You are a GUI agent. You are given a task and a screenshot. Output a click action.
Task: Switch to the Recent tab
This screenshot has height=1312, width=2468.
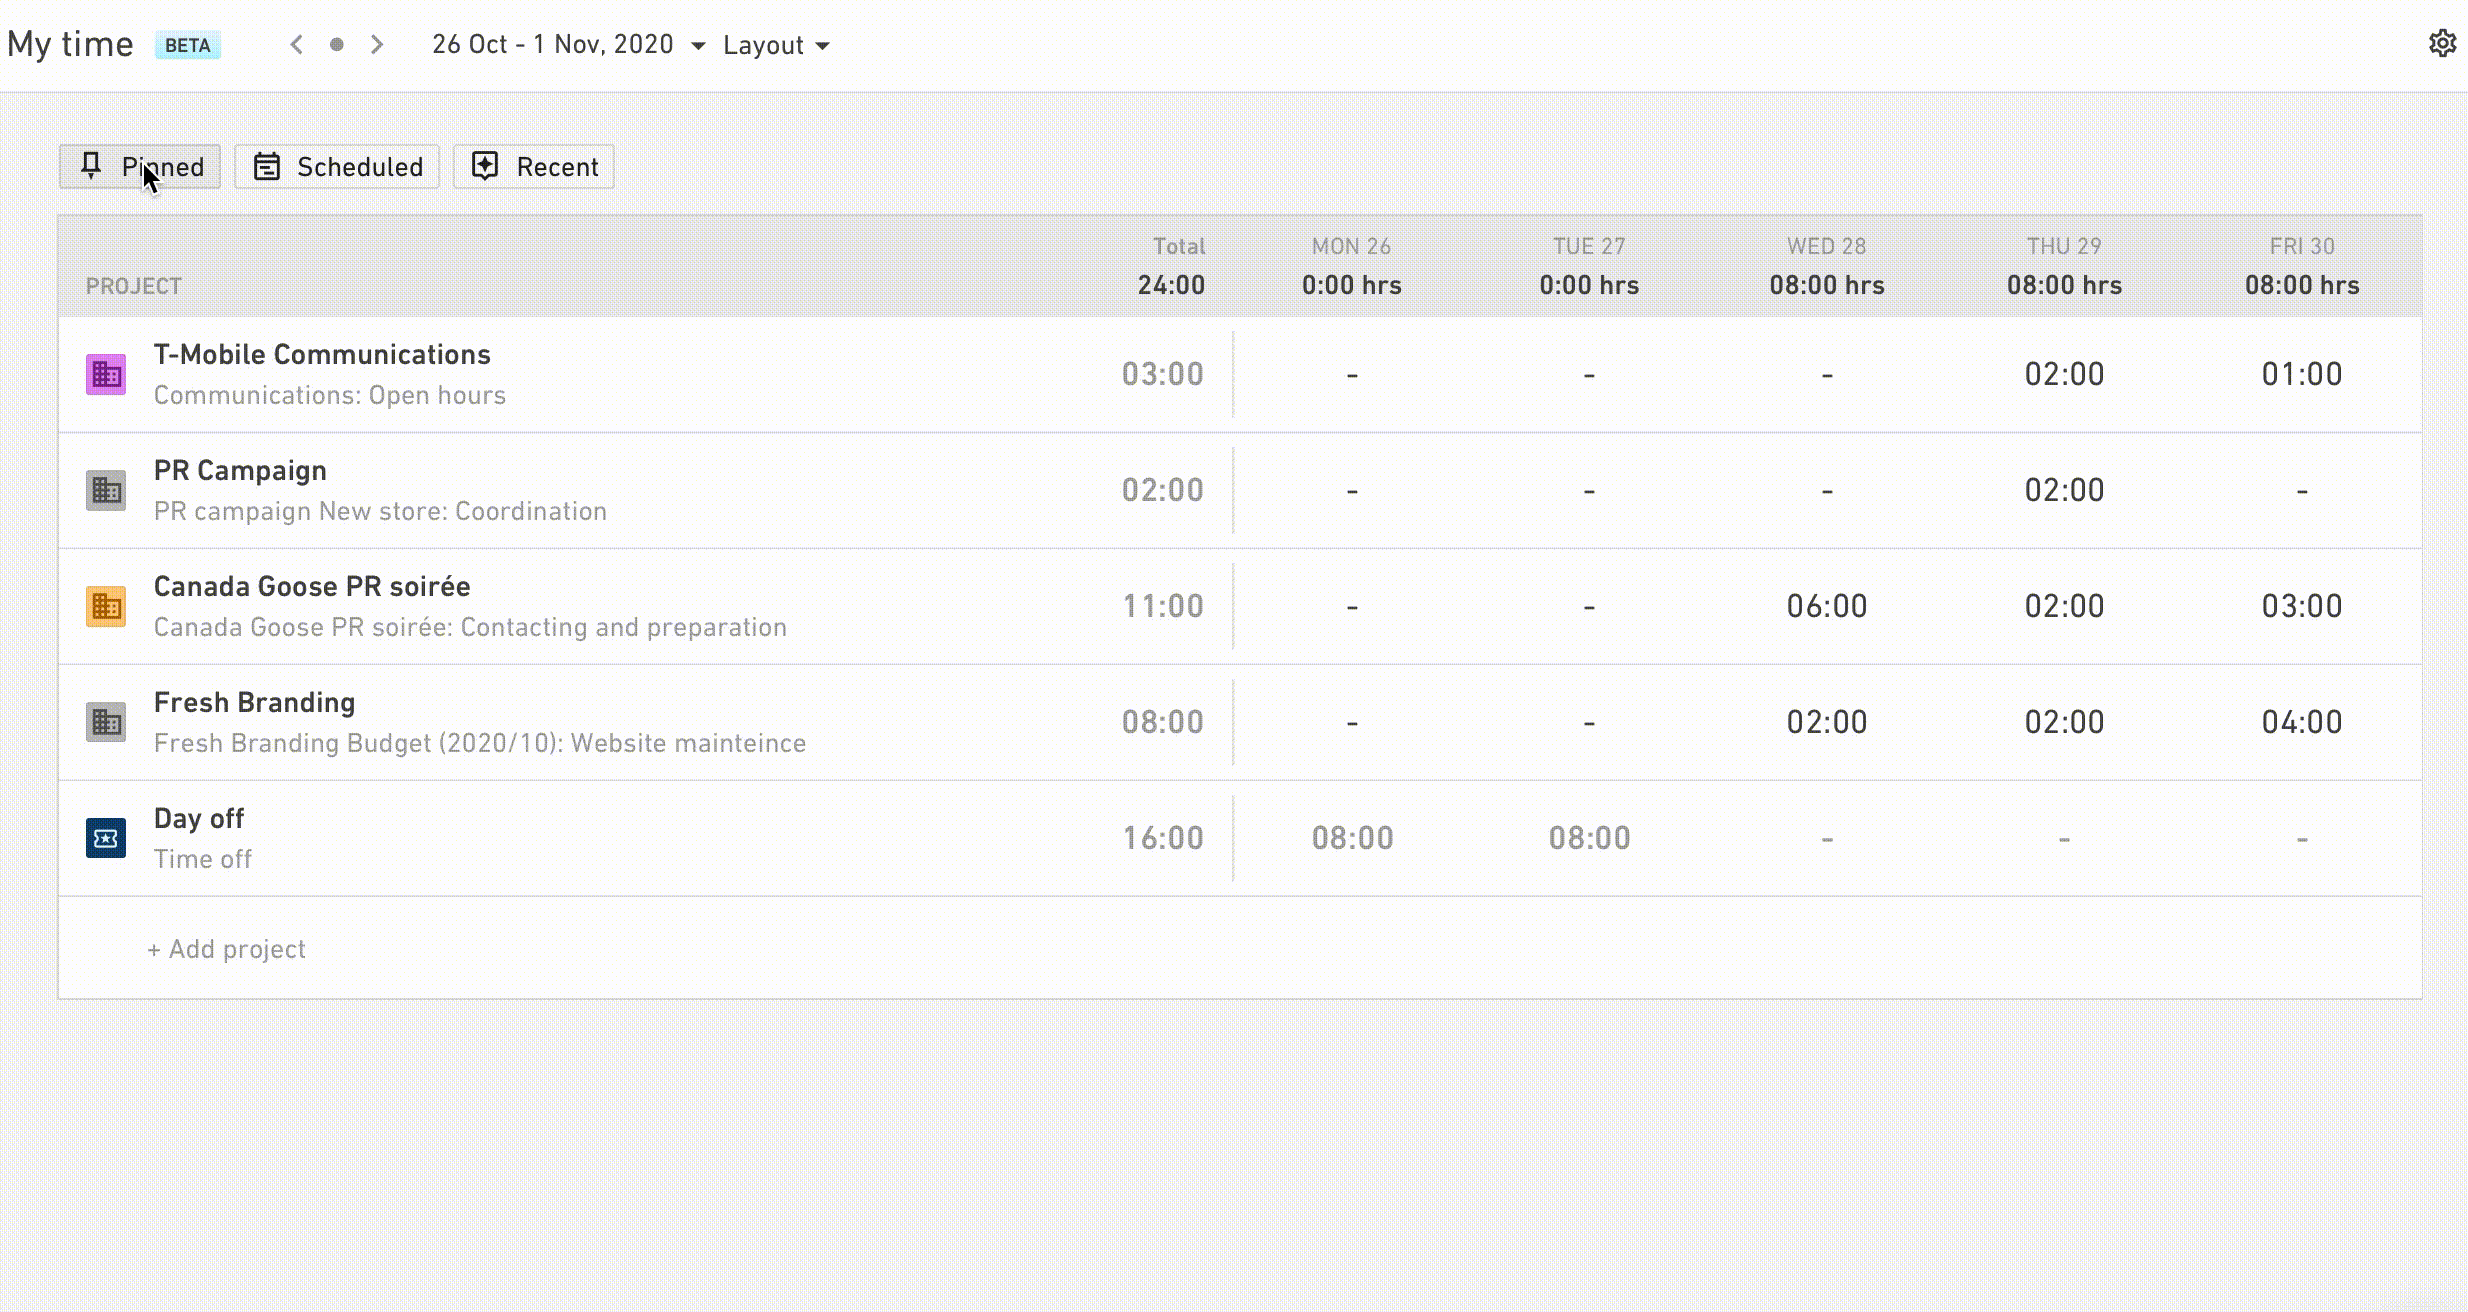tap(534, 166)
